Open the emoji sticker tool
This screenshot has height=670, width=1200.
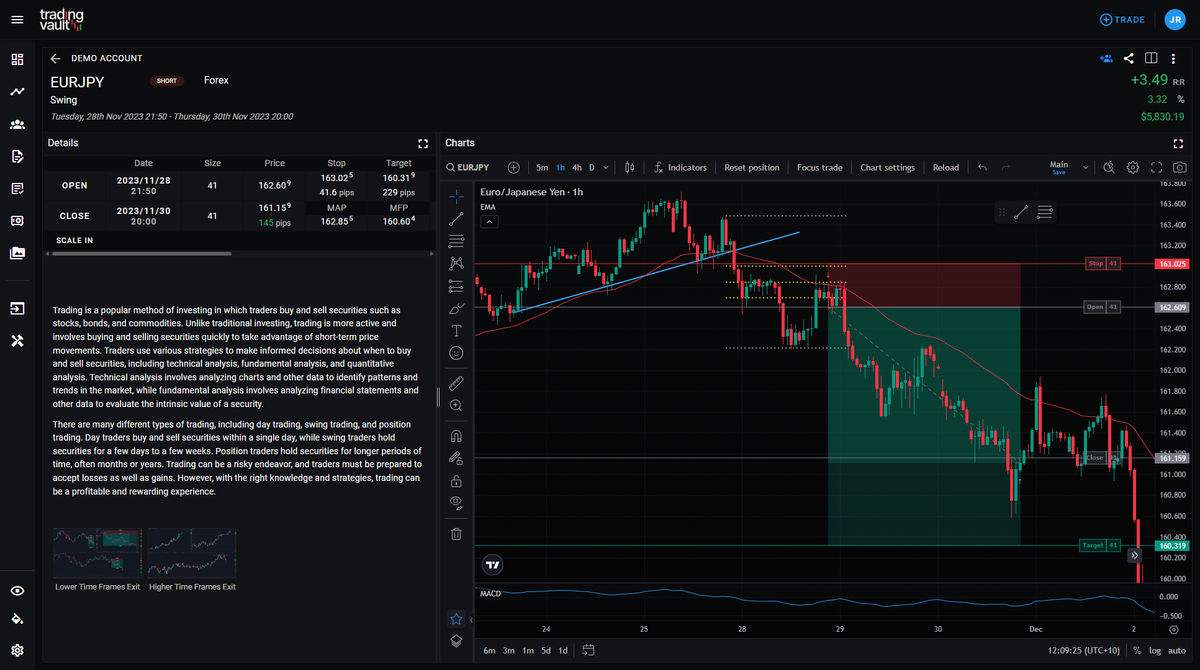pos(456,353)
